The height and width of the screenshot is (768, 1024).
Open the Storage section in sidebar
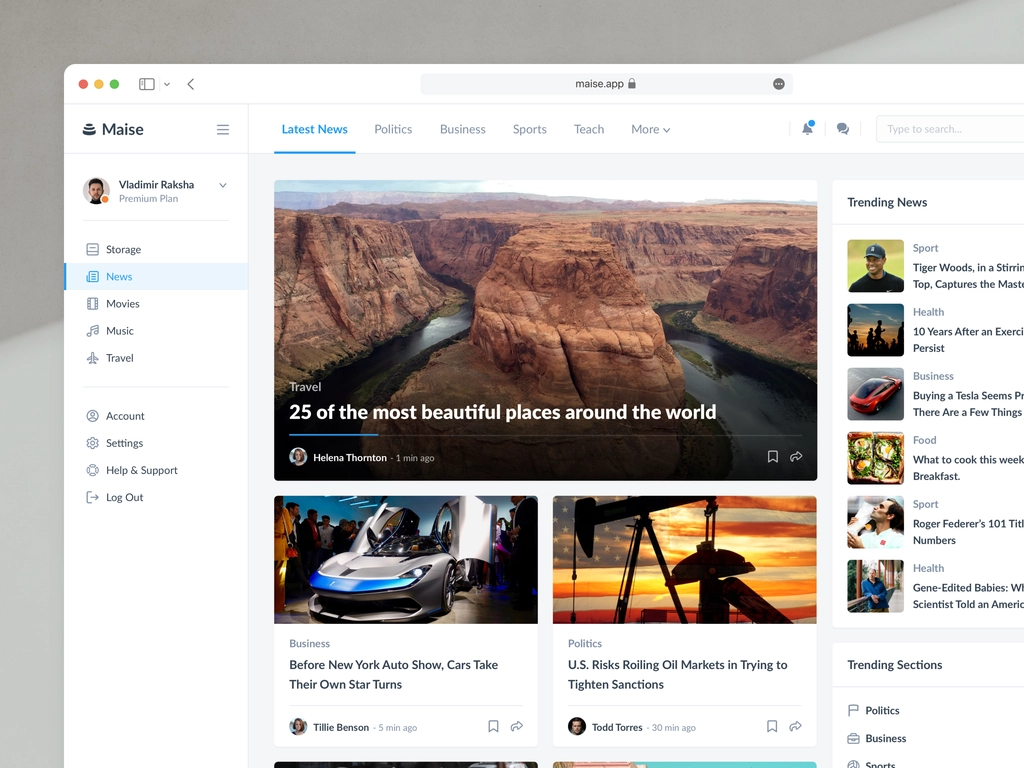pos(123,250)
